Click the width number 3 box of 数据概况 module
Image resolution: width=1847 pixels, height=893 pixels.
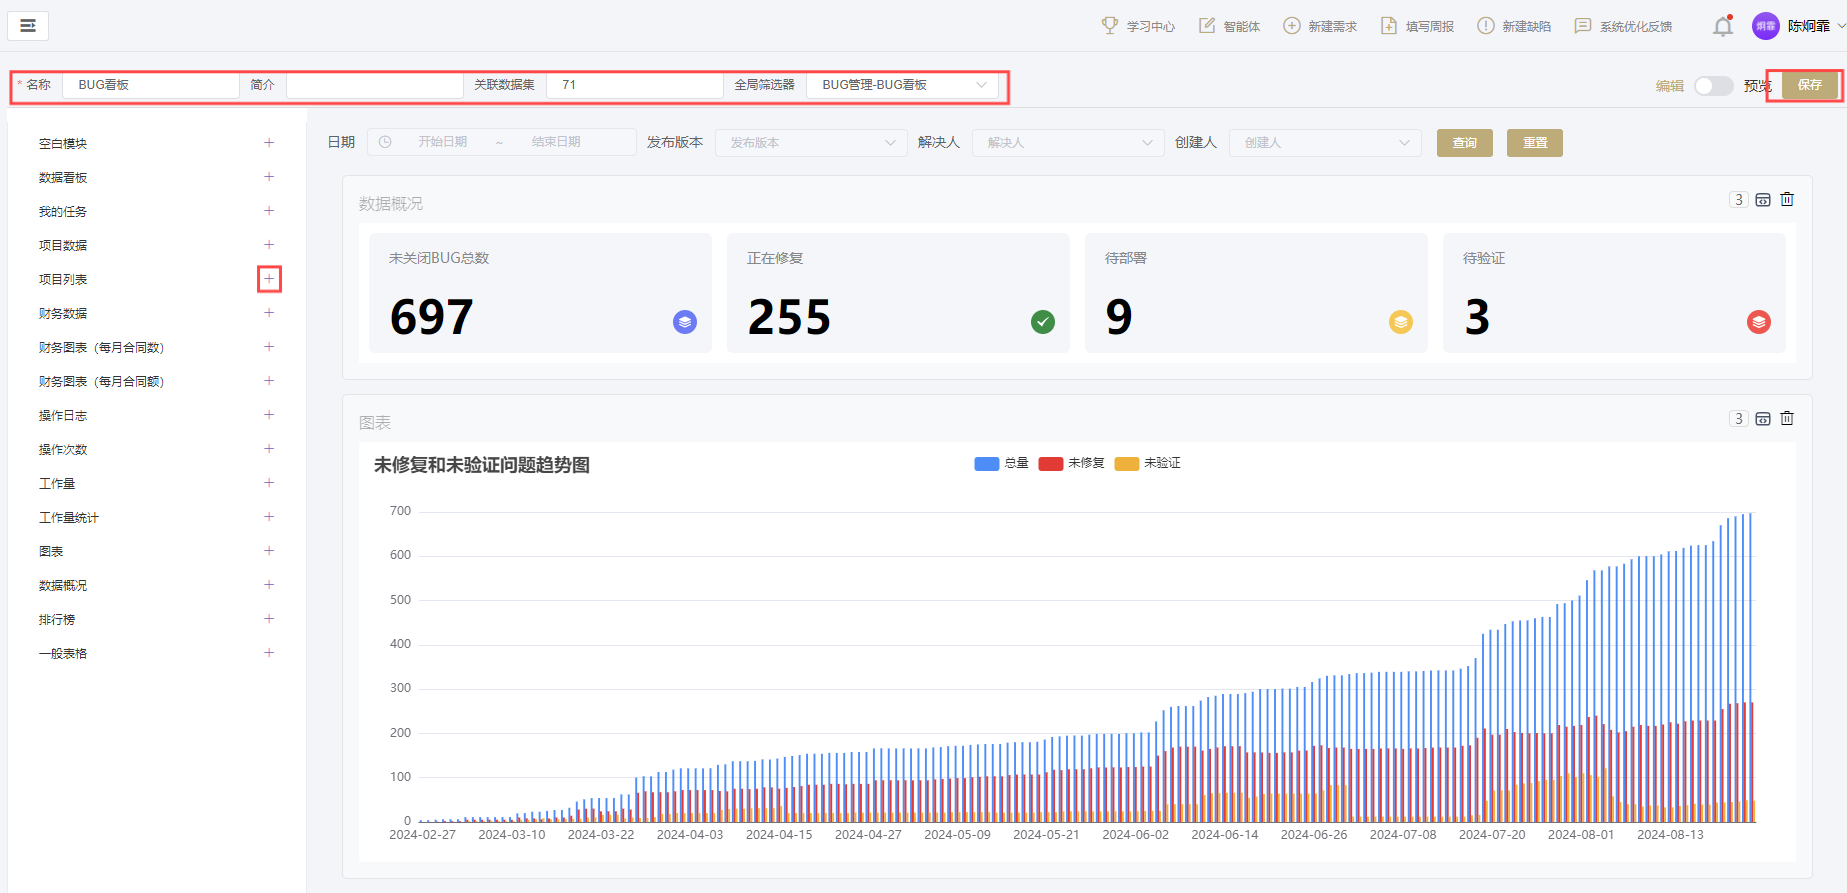(x=1739, y=200)
